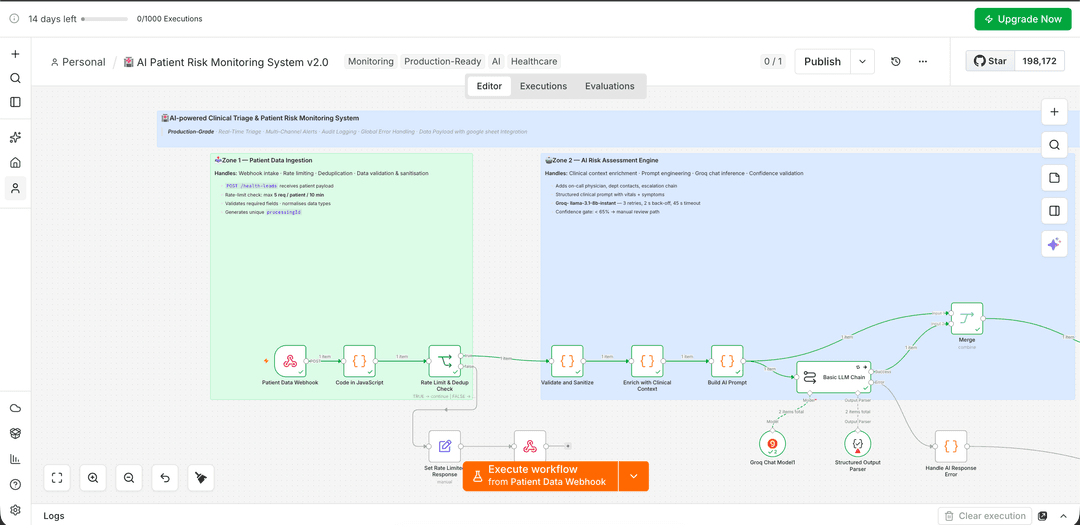Select the Build AI Prompt node
Viewport: 1080px width, 525px height.
point(727,361)
